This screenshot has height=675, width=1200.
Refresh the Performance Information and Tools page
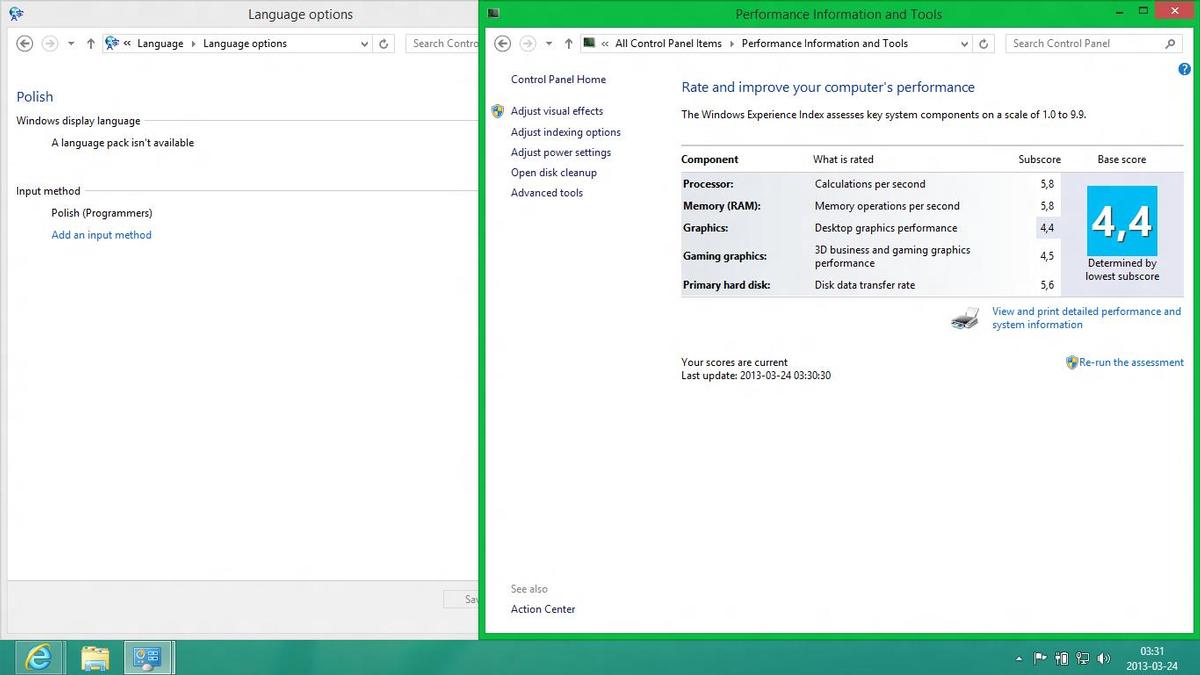984,44
